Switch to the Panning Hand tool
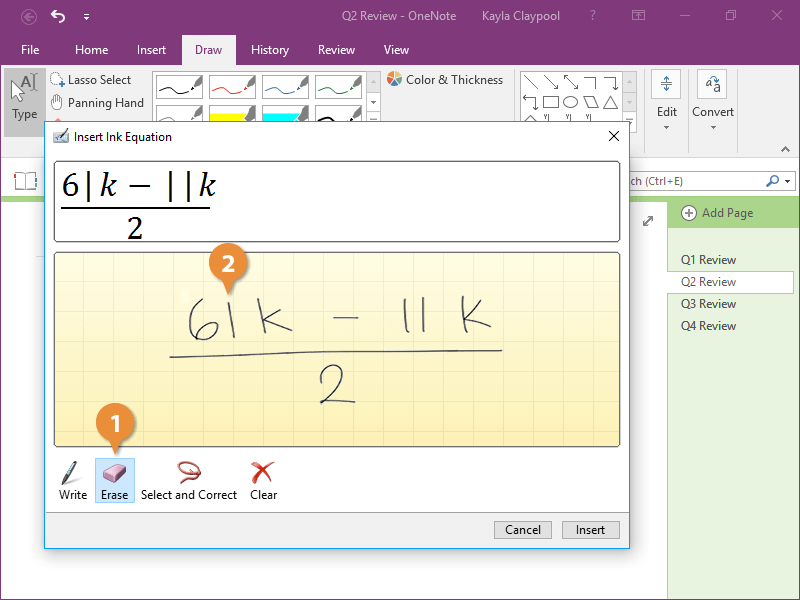This screenshot has width=800, height=600. pos(97,103)
